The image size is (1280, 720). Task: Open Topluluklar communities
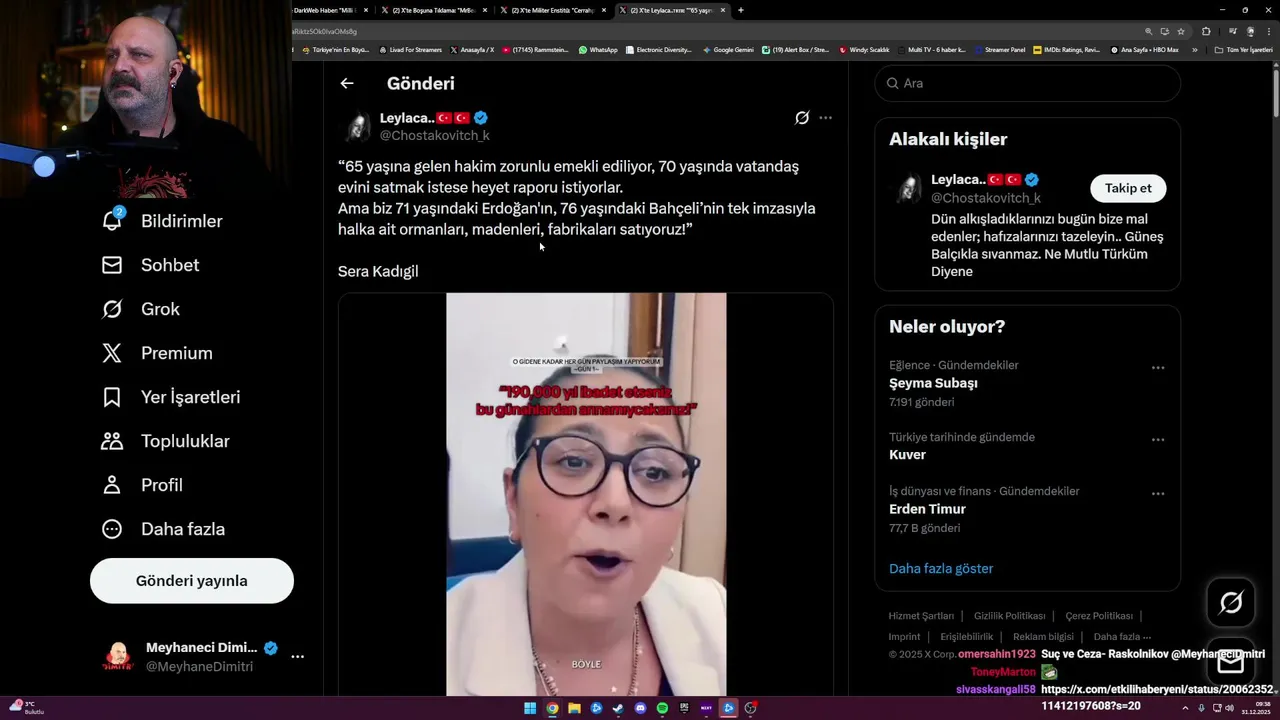[166, 441]
